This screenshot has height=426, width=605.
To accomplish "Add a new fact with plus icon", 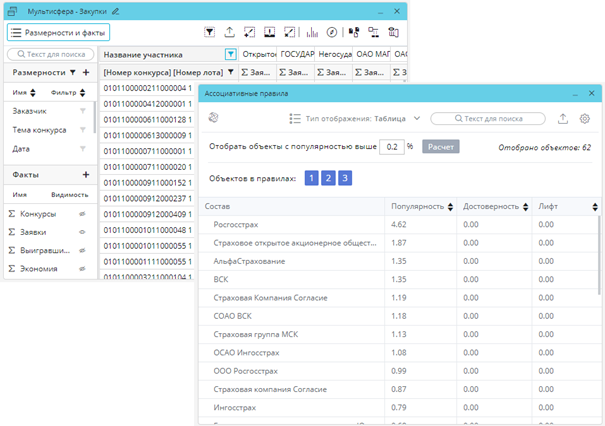I will tap(85, 175).
